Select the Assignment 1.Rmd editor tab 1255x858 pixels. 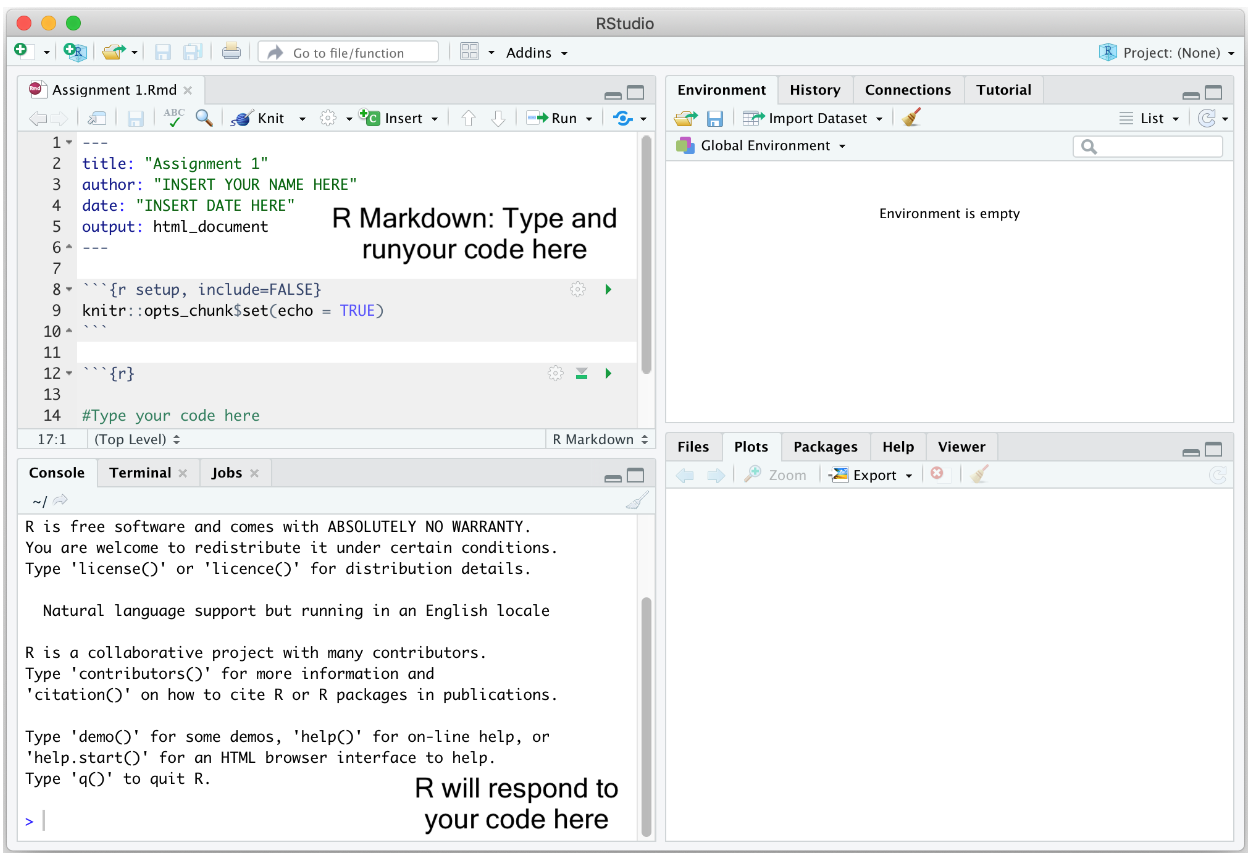click(x=110, y=90)
